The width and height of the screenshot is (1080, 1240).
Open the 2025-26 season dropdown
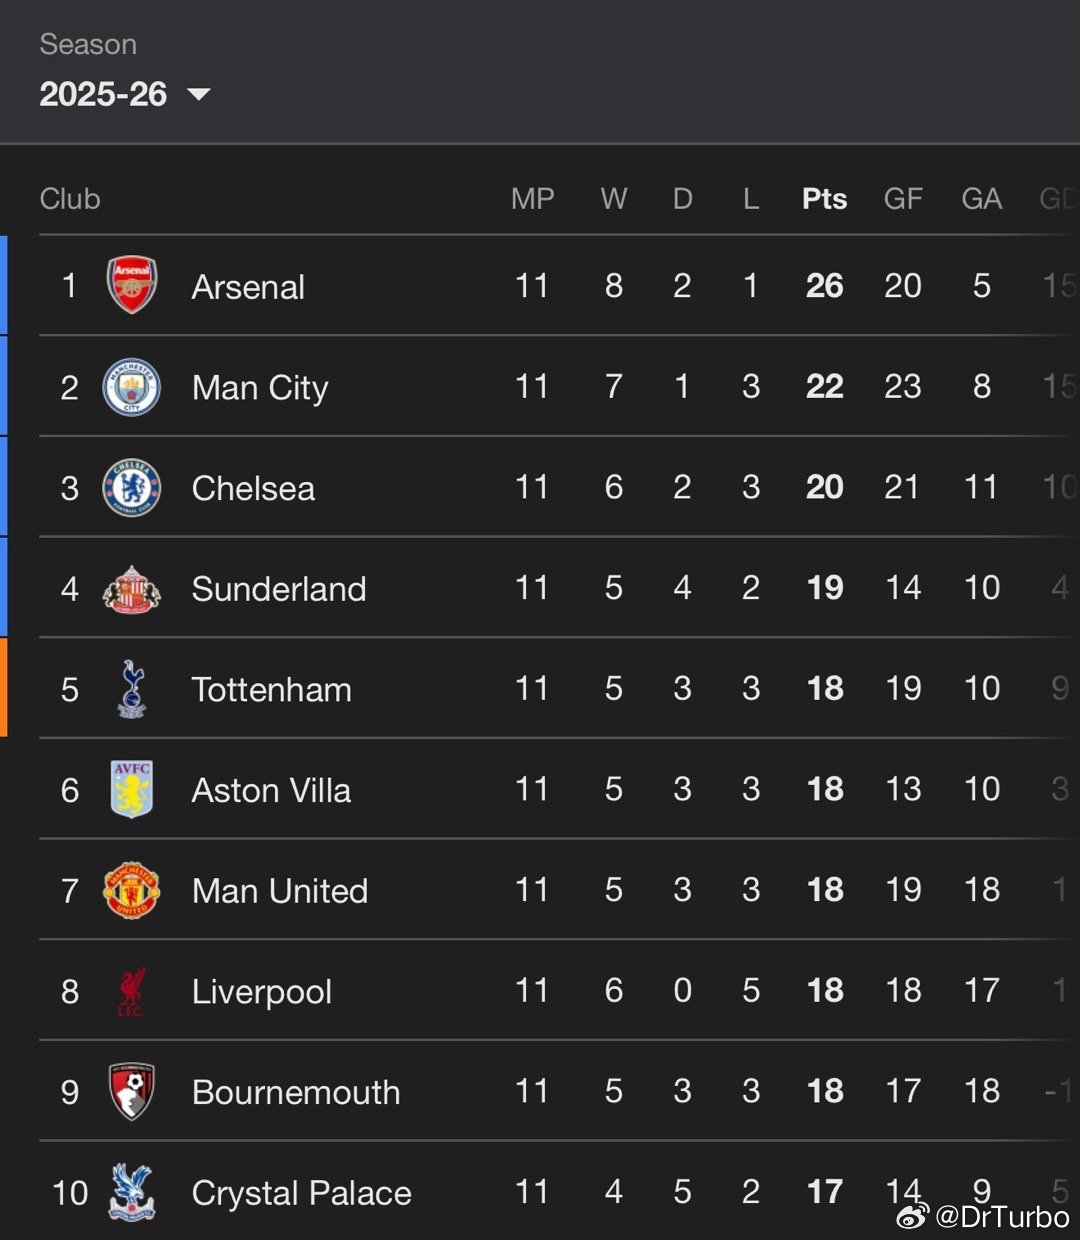coord(104,94)
